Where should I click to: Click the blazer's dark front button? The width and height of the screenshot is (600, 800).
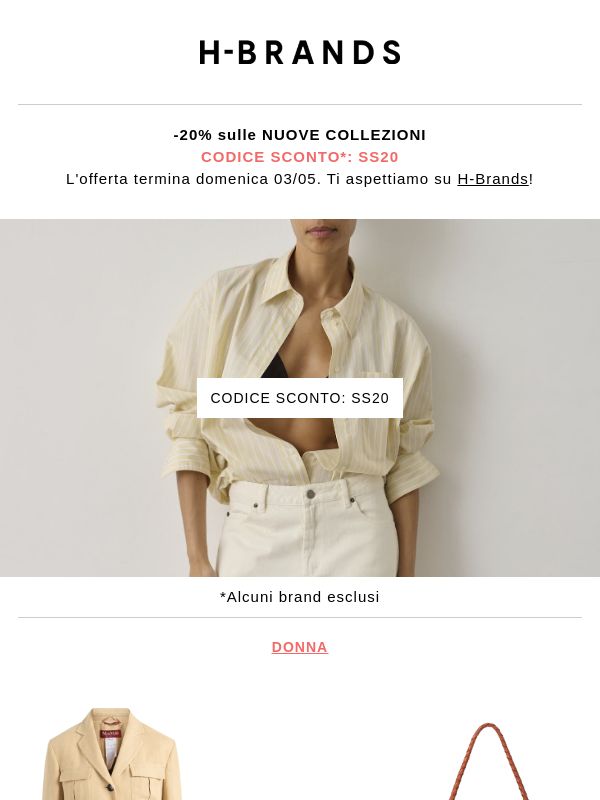pos(109,789)
